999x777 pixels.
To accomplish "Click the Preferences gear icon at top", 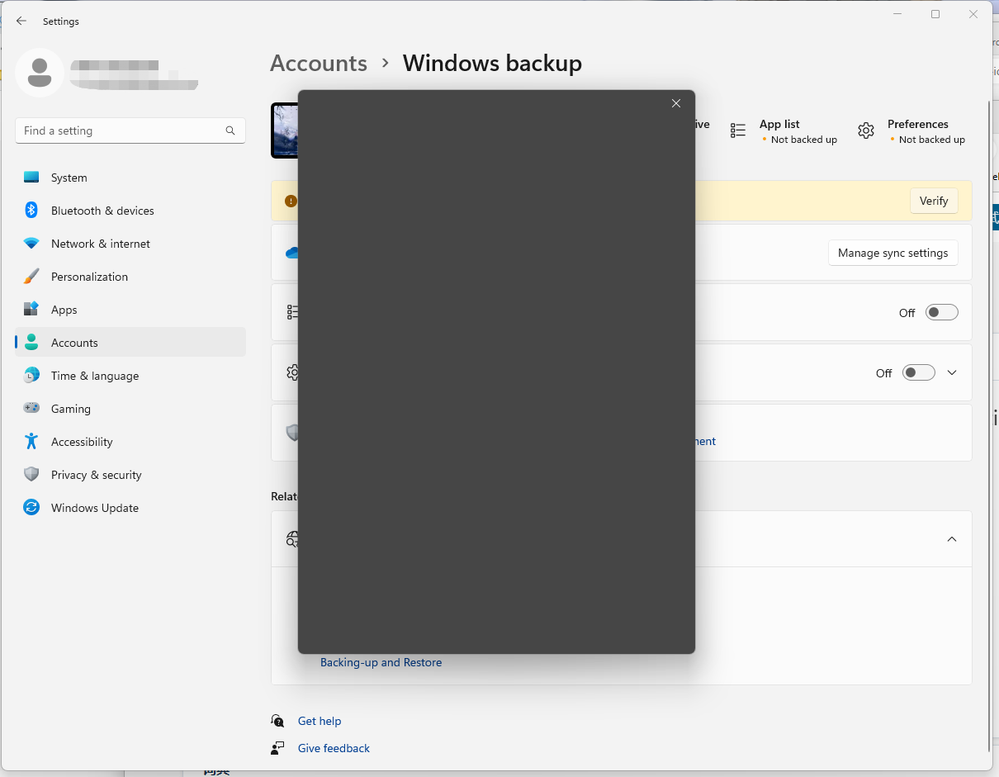I will pyautogui.click(x=866, y=131).
